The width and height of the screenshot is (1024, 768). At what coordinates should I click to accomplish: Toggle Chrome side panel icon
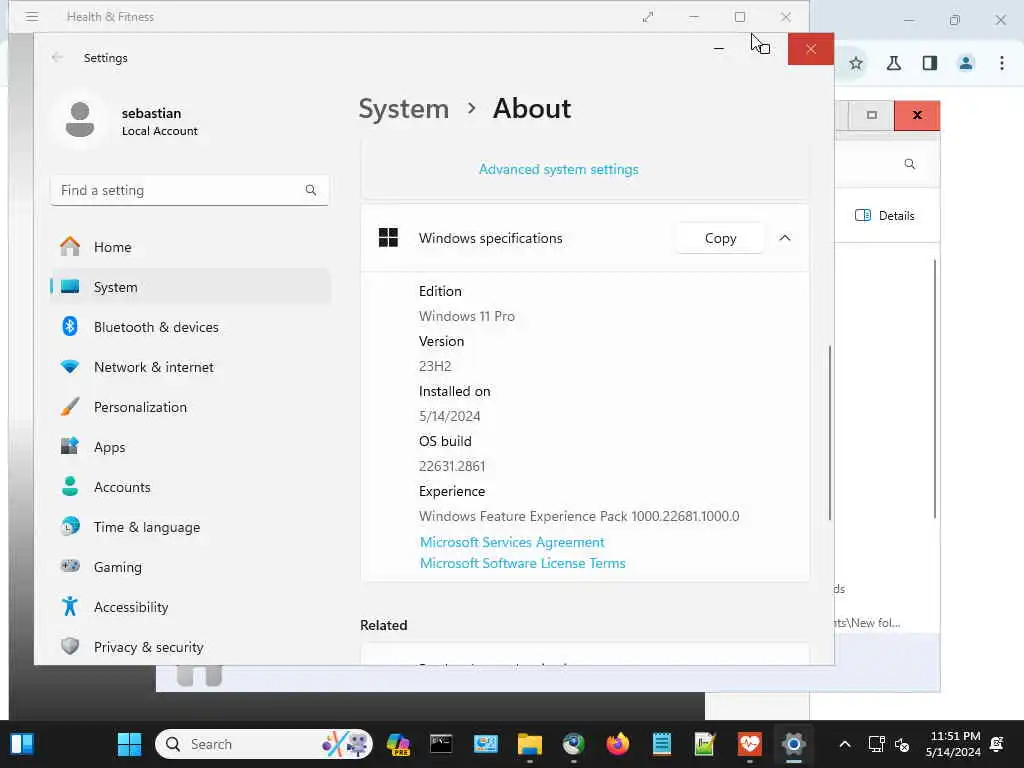[x=930, y=63]
